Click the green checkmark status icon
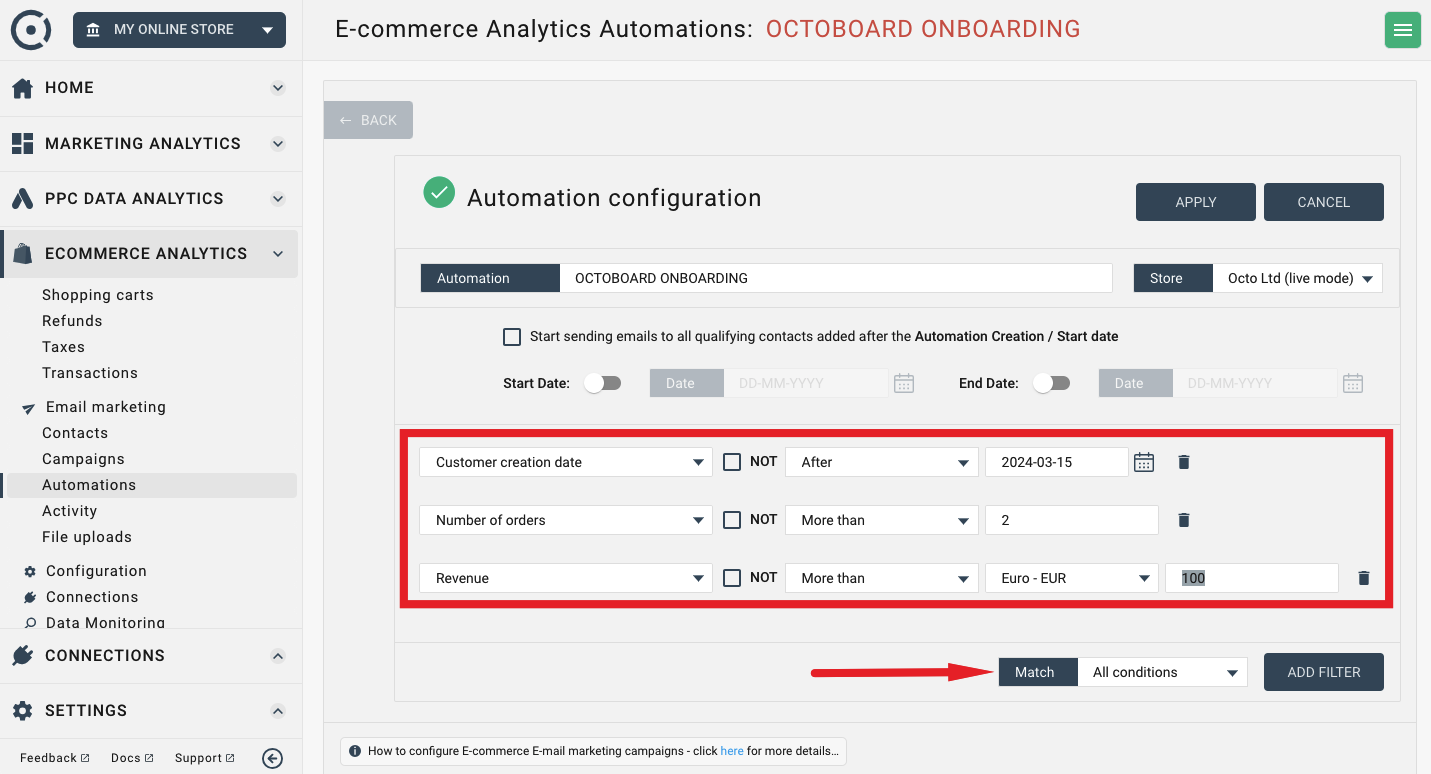Image resolution: width=1431 pixels, height=774 pixels. point(439,192)
